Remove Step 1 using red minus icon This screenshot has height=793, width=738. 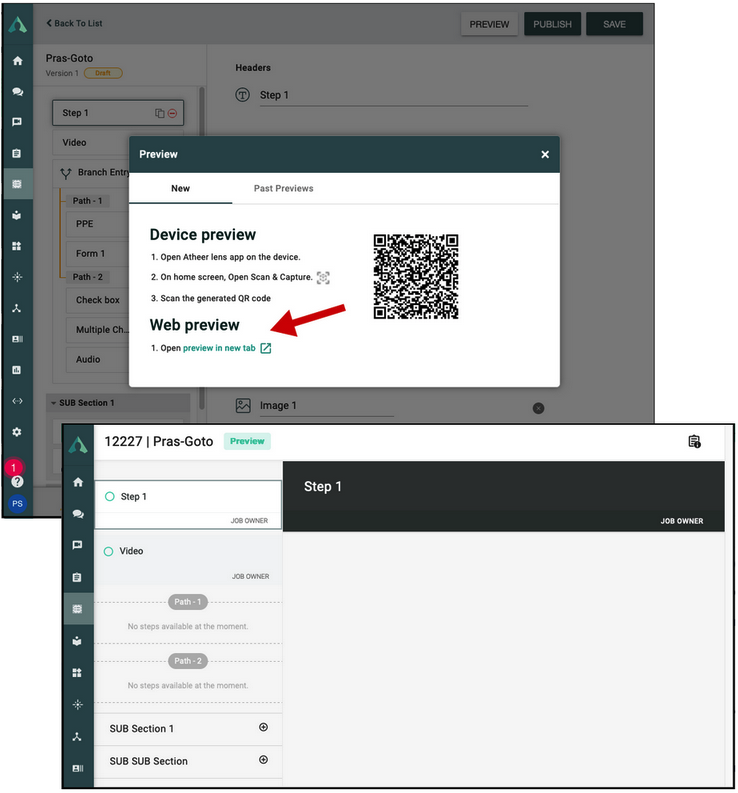click(x=172, y=113)
